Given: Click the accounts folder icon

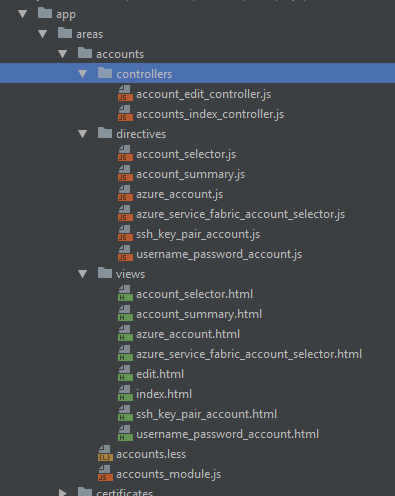Looking at the screenshot, I should [x=85, y=53].
